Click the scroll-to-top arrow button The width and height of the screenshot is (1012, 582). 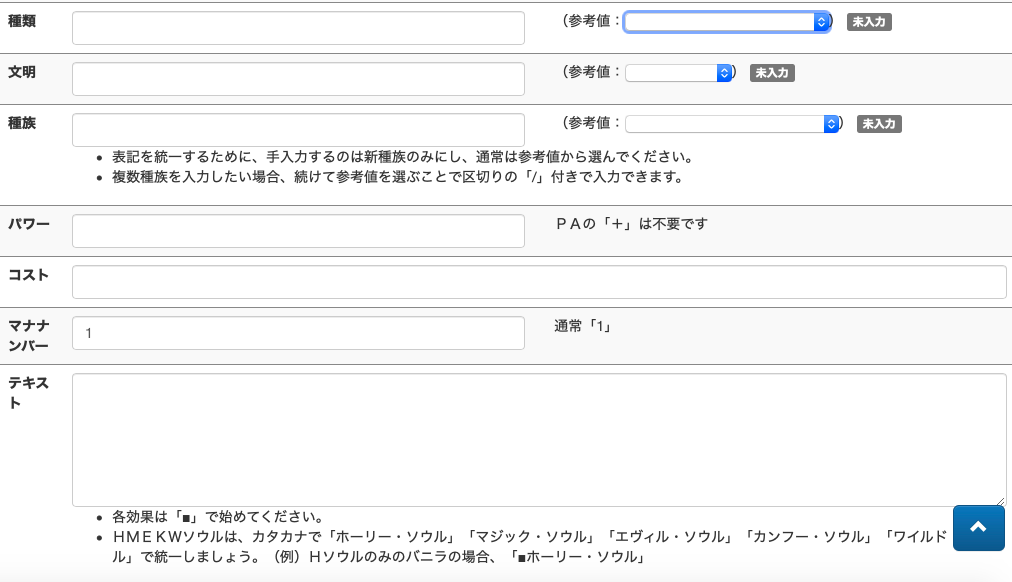pyautogui.click(x=978, y=528)
